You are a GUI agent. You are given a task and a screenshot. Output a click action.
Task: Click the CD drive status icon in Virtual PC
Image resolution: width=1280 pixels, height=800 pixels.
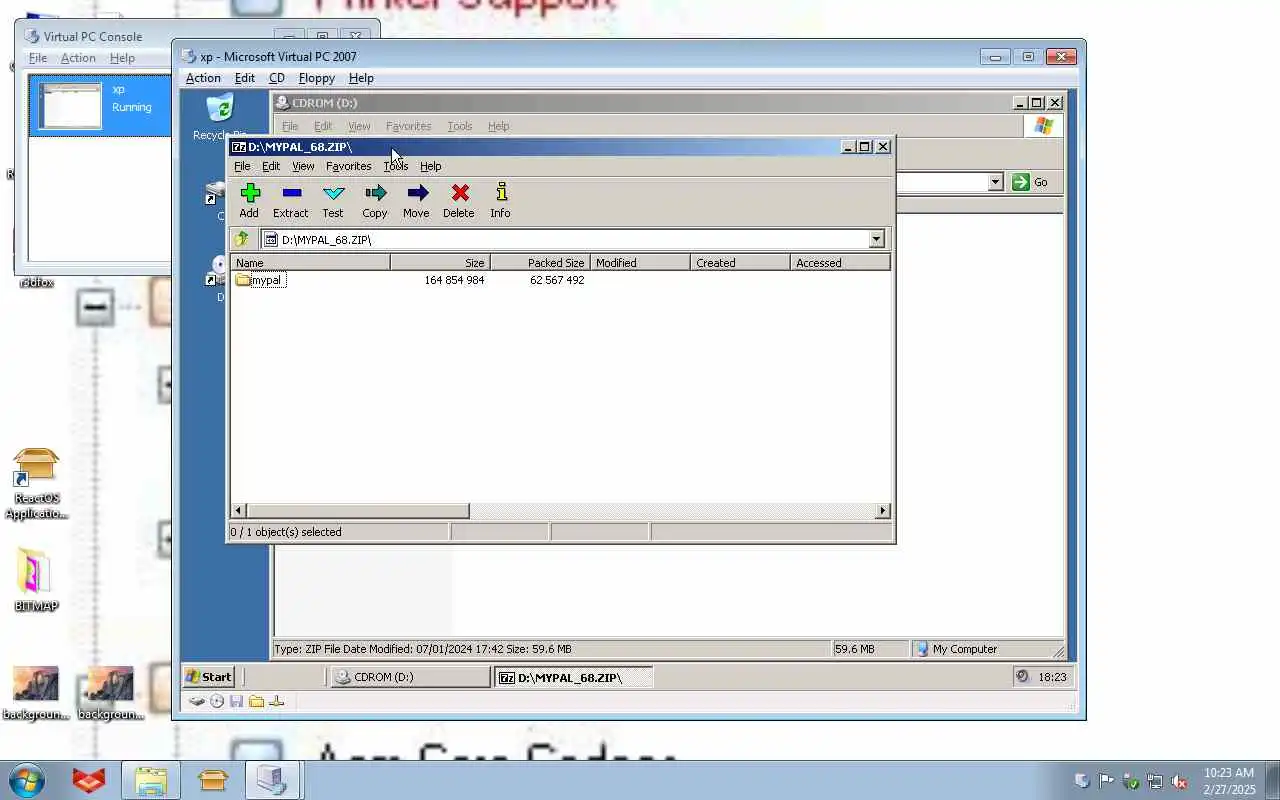217,701
